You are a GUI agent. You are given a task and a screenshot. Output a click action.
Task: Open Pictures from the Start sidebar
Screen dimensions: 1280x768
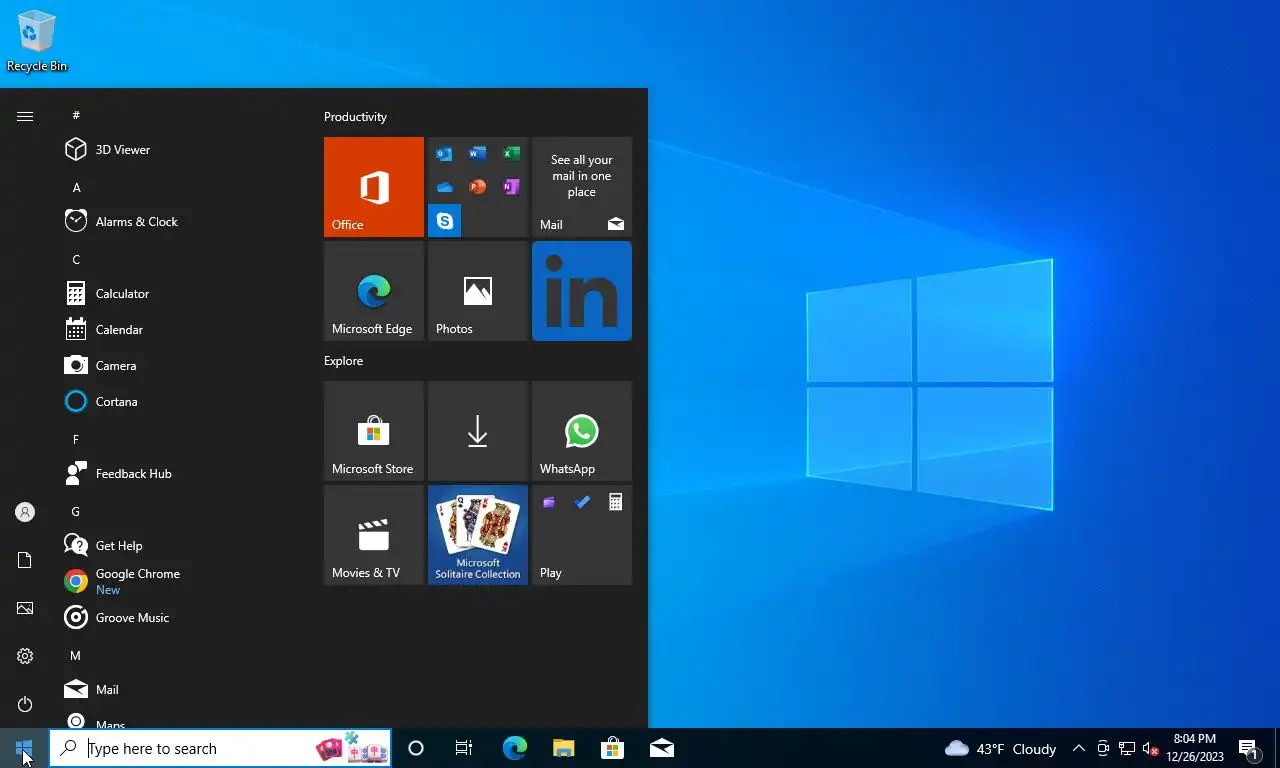point(25,608)
